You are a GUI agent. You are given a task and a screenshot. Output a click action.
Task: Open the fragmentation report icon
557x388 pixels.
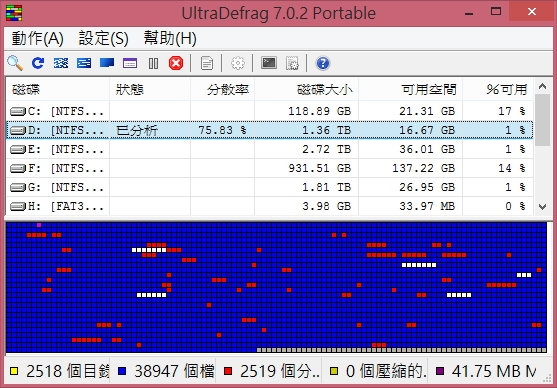pyautogui.click(x=207, y=64)
